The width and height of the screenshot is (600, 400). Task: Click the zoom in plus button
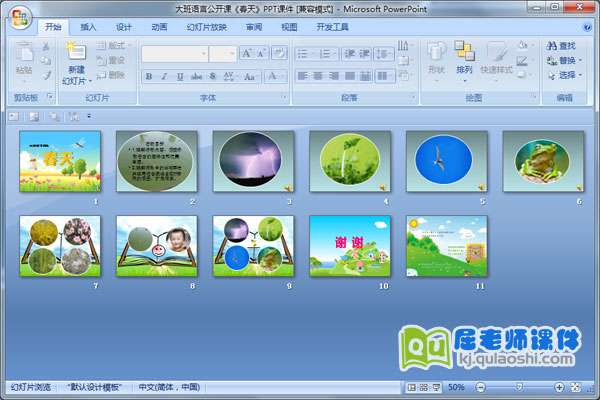(x=558, y=387)
